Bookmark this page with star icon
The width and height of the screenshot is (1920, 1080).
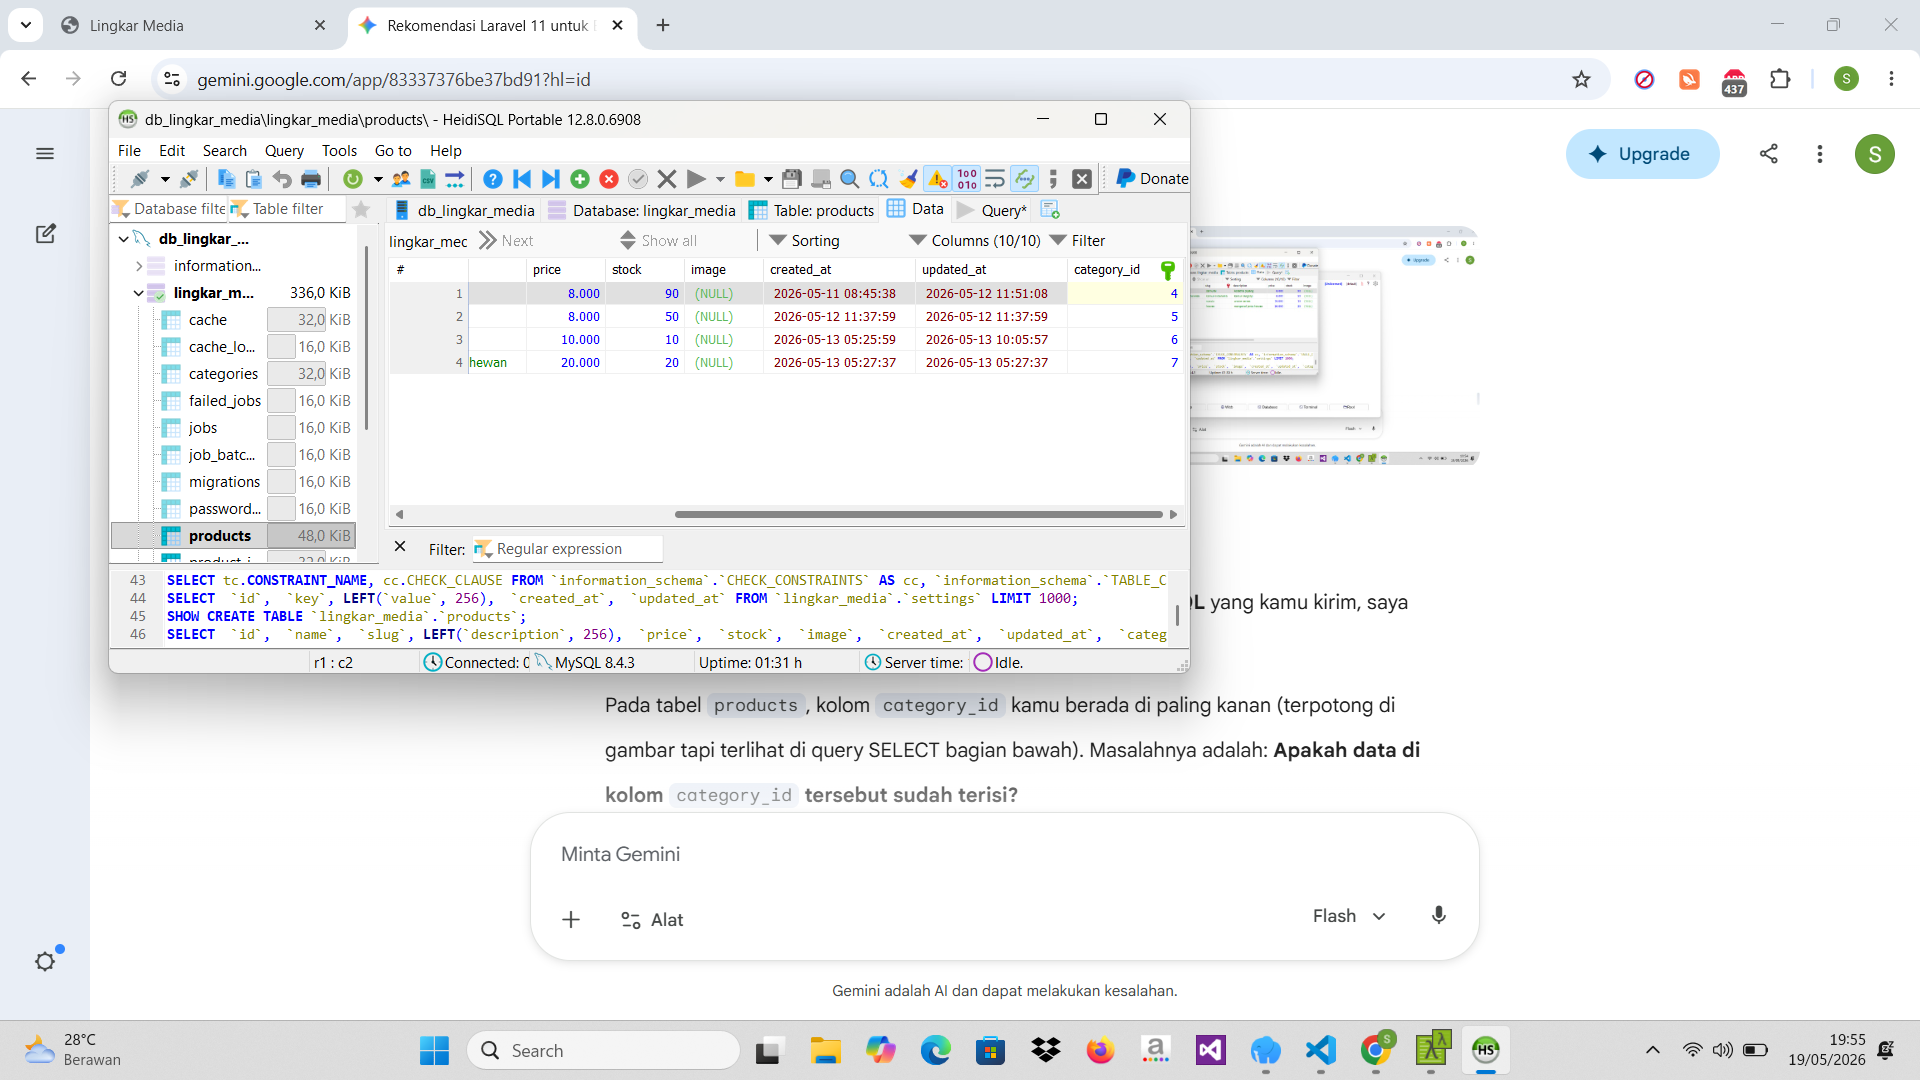(x=1581, y=79)
